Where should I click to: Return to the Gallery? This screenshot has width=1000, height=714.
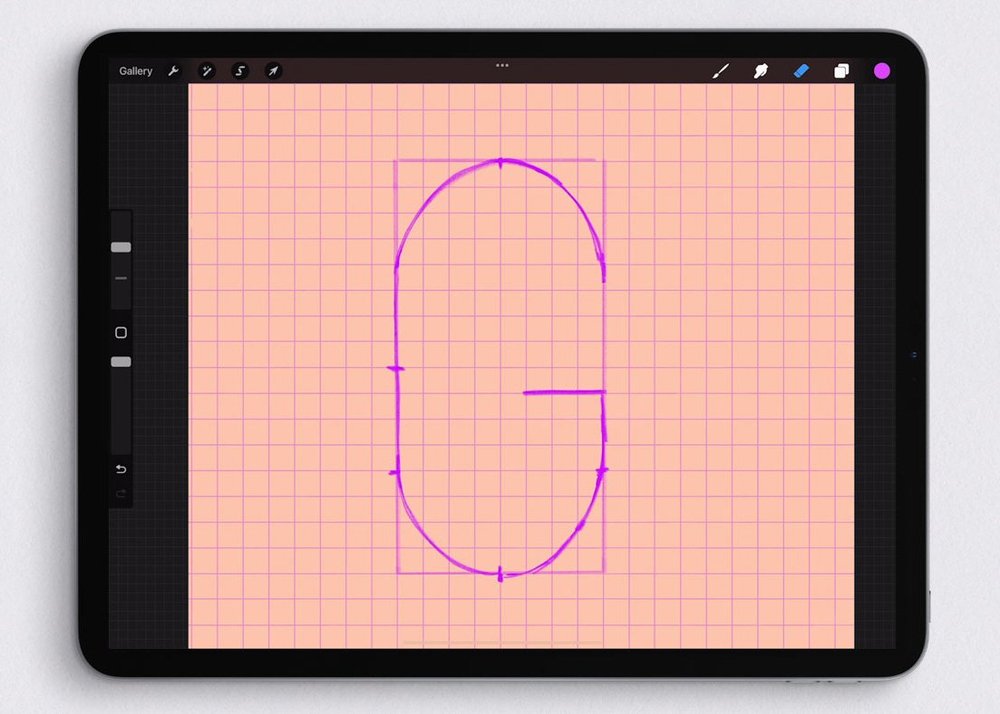pyautogui.click(x=134, y=71)
